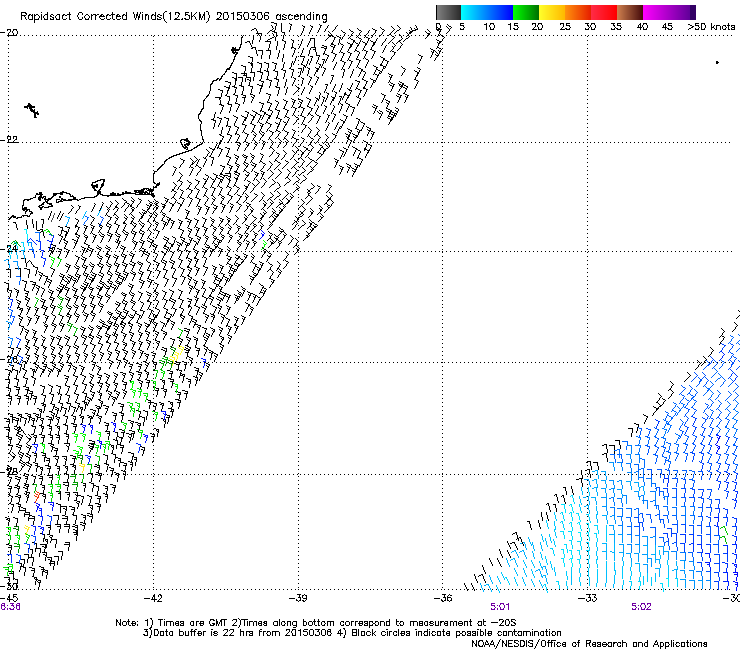Click the '35' label under color bar

616,27
